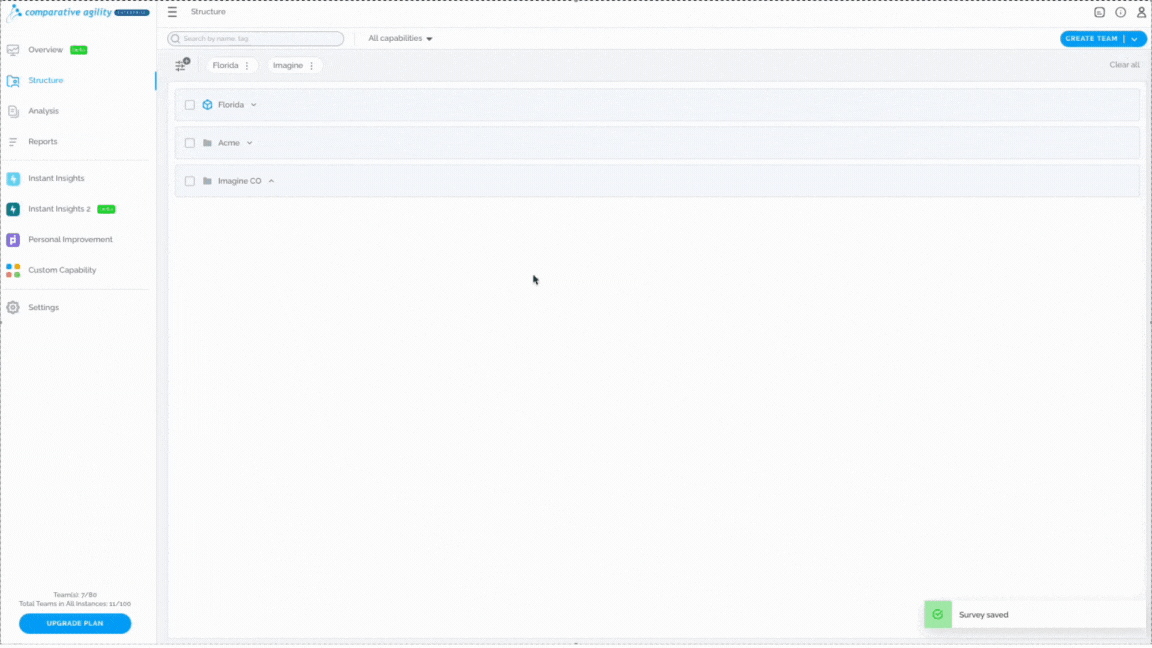1152x648 pixels.
Task: Click the Florida cube icon
Action: [x=207, y=105]
